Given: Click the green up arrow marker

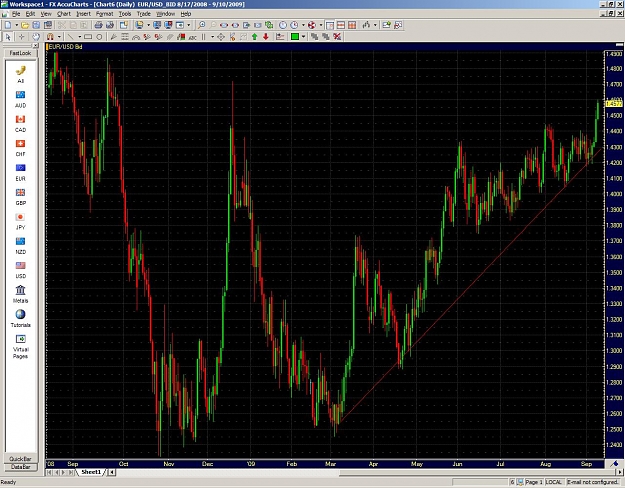Looking at the screenshot, I should [x=254, y=37].
